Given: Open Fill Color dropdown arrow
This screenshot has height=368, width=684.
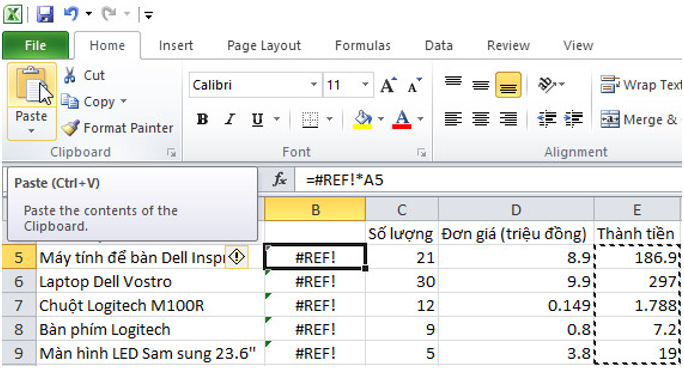Looking at the screenshot, I should coord(381,119).
